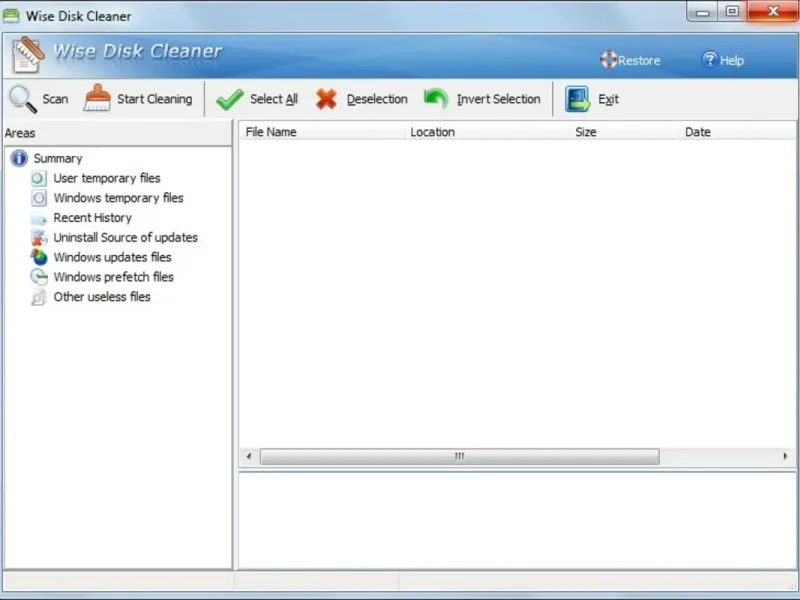
Task: Click the title bar application icon
Action: 11,16
